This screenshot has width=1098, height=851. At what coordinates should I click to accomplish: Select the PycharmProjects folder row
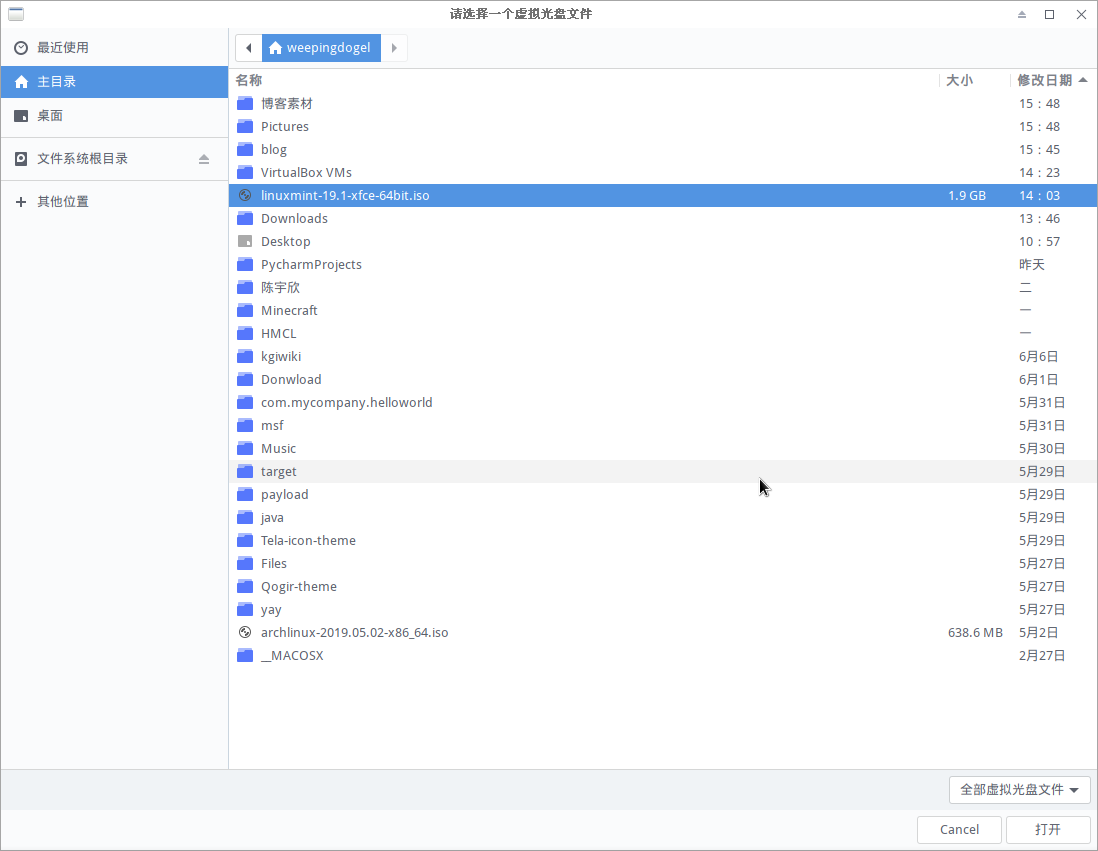click(x=311, y=265)
